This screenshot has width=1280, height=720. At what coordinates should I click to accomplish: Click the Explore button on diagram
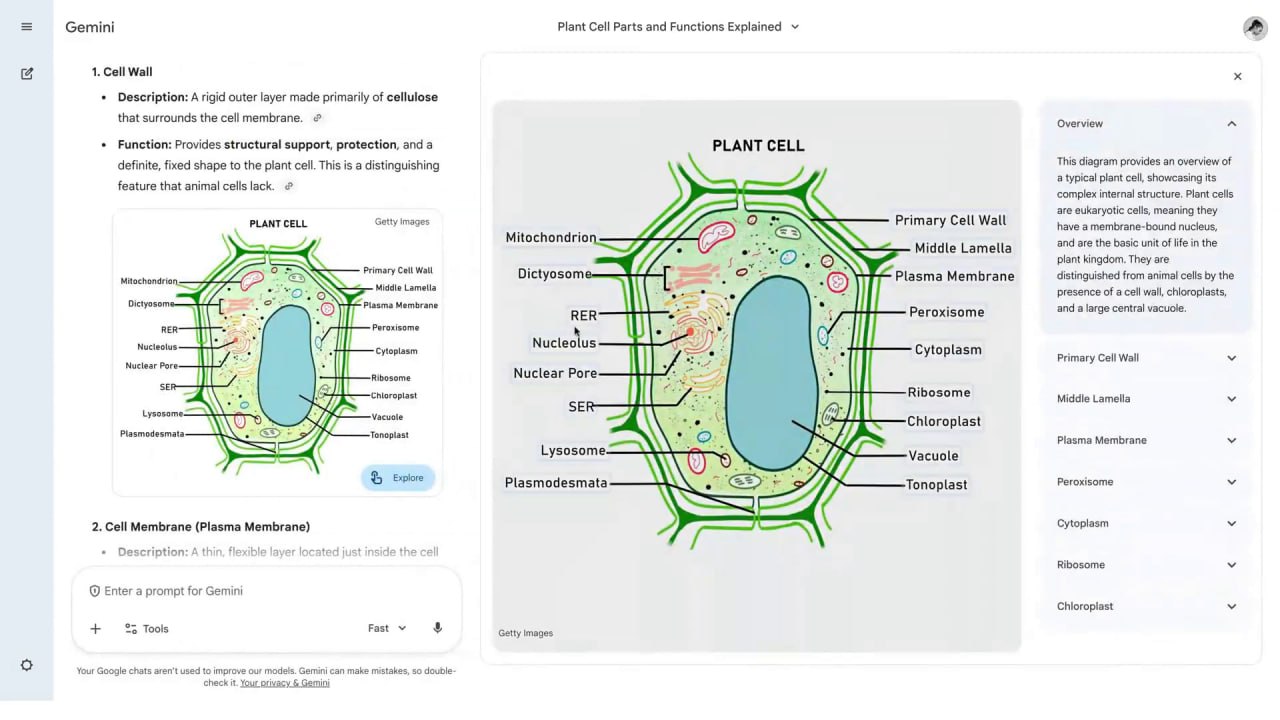398,478
